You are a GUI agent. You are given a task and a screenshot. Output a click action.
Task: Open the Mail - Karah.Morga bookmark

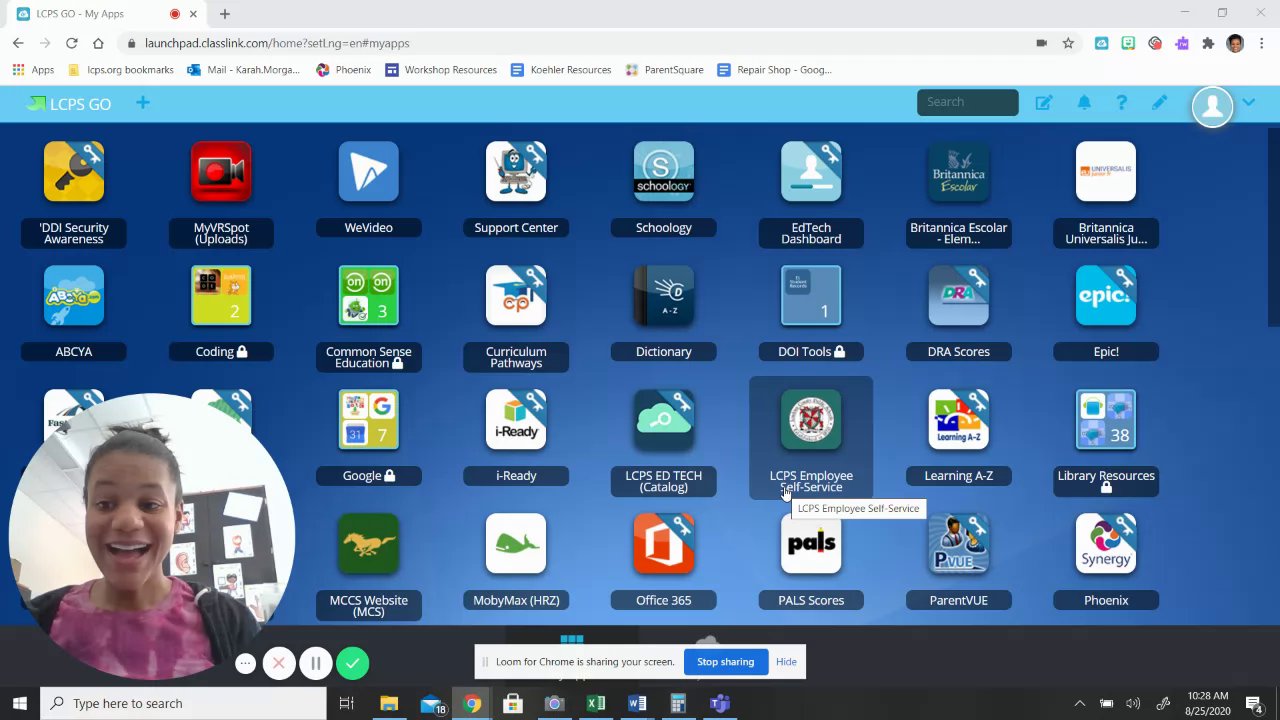coord(243,70)
